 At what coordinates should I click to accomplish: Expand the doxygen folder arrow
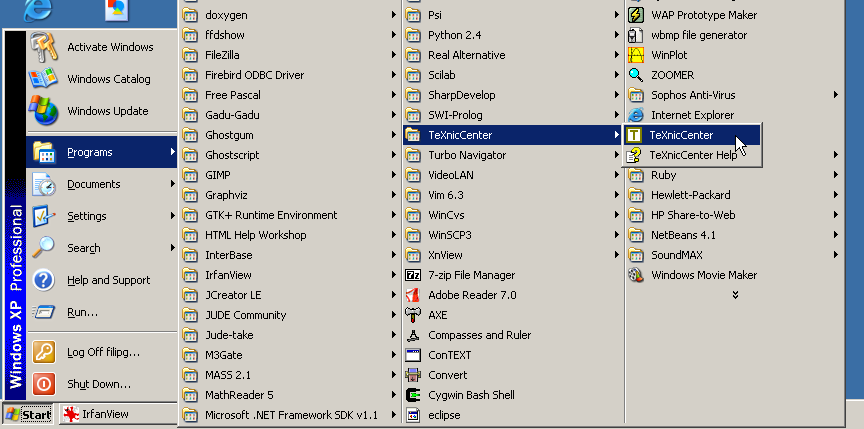394,15
